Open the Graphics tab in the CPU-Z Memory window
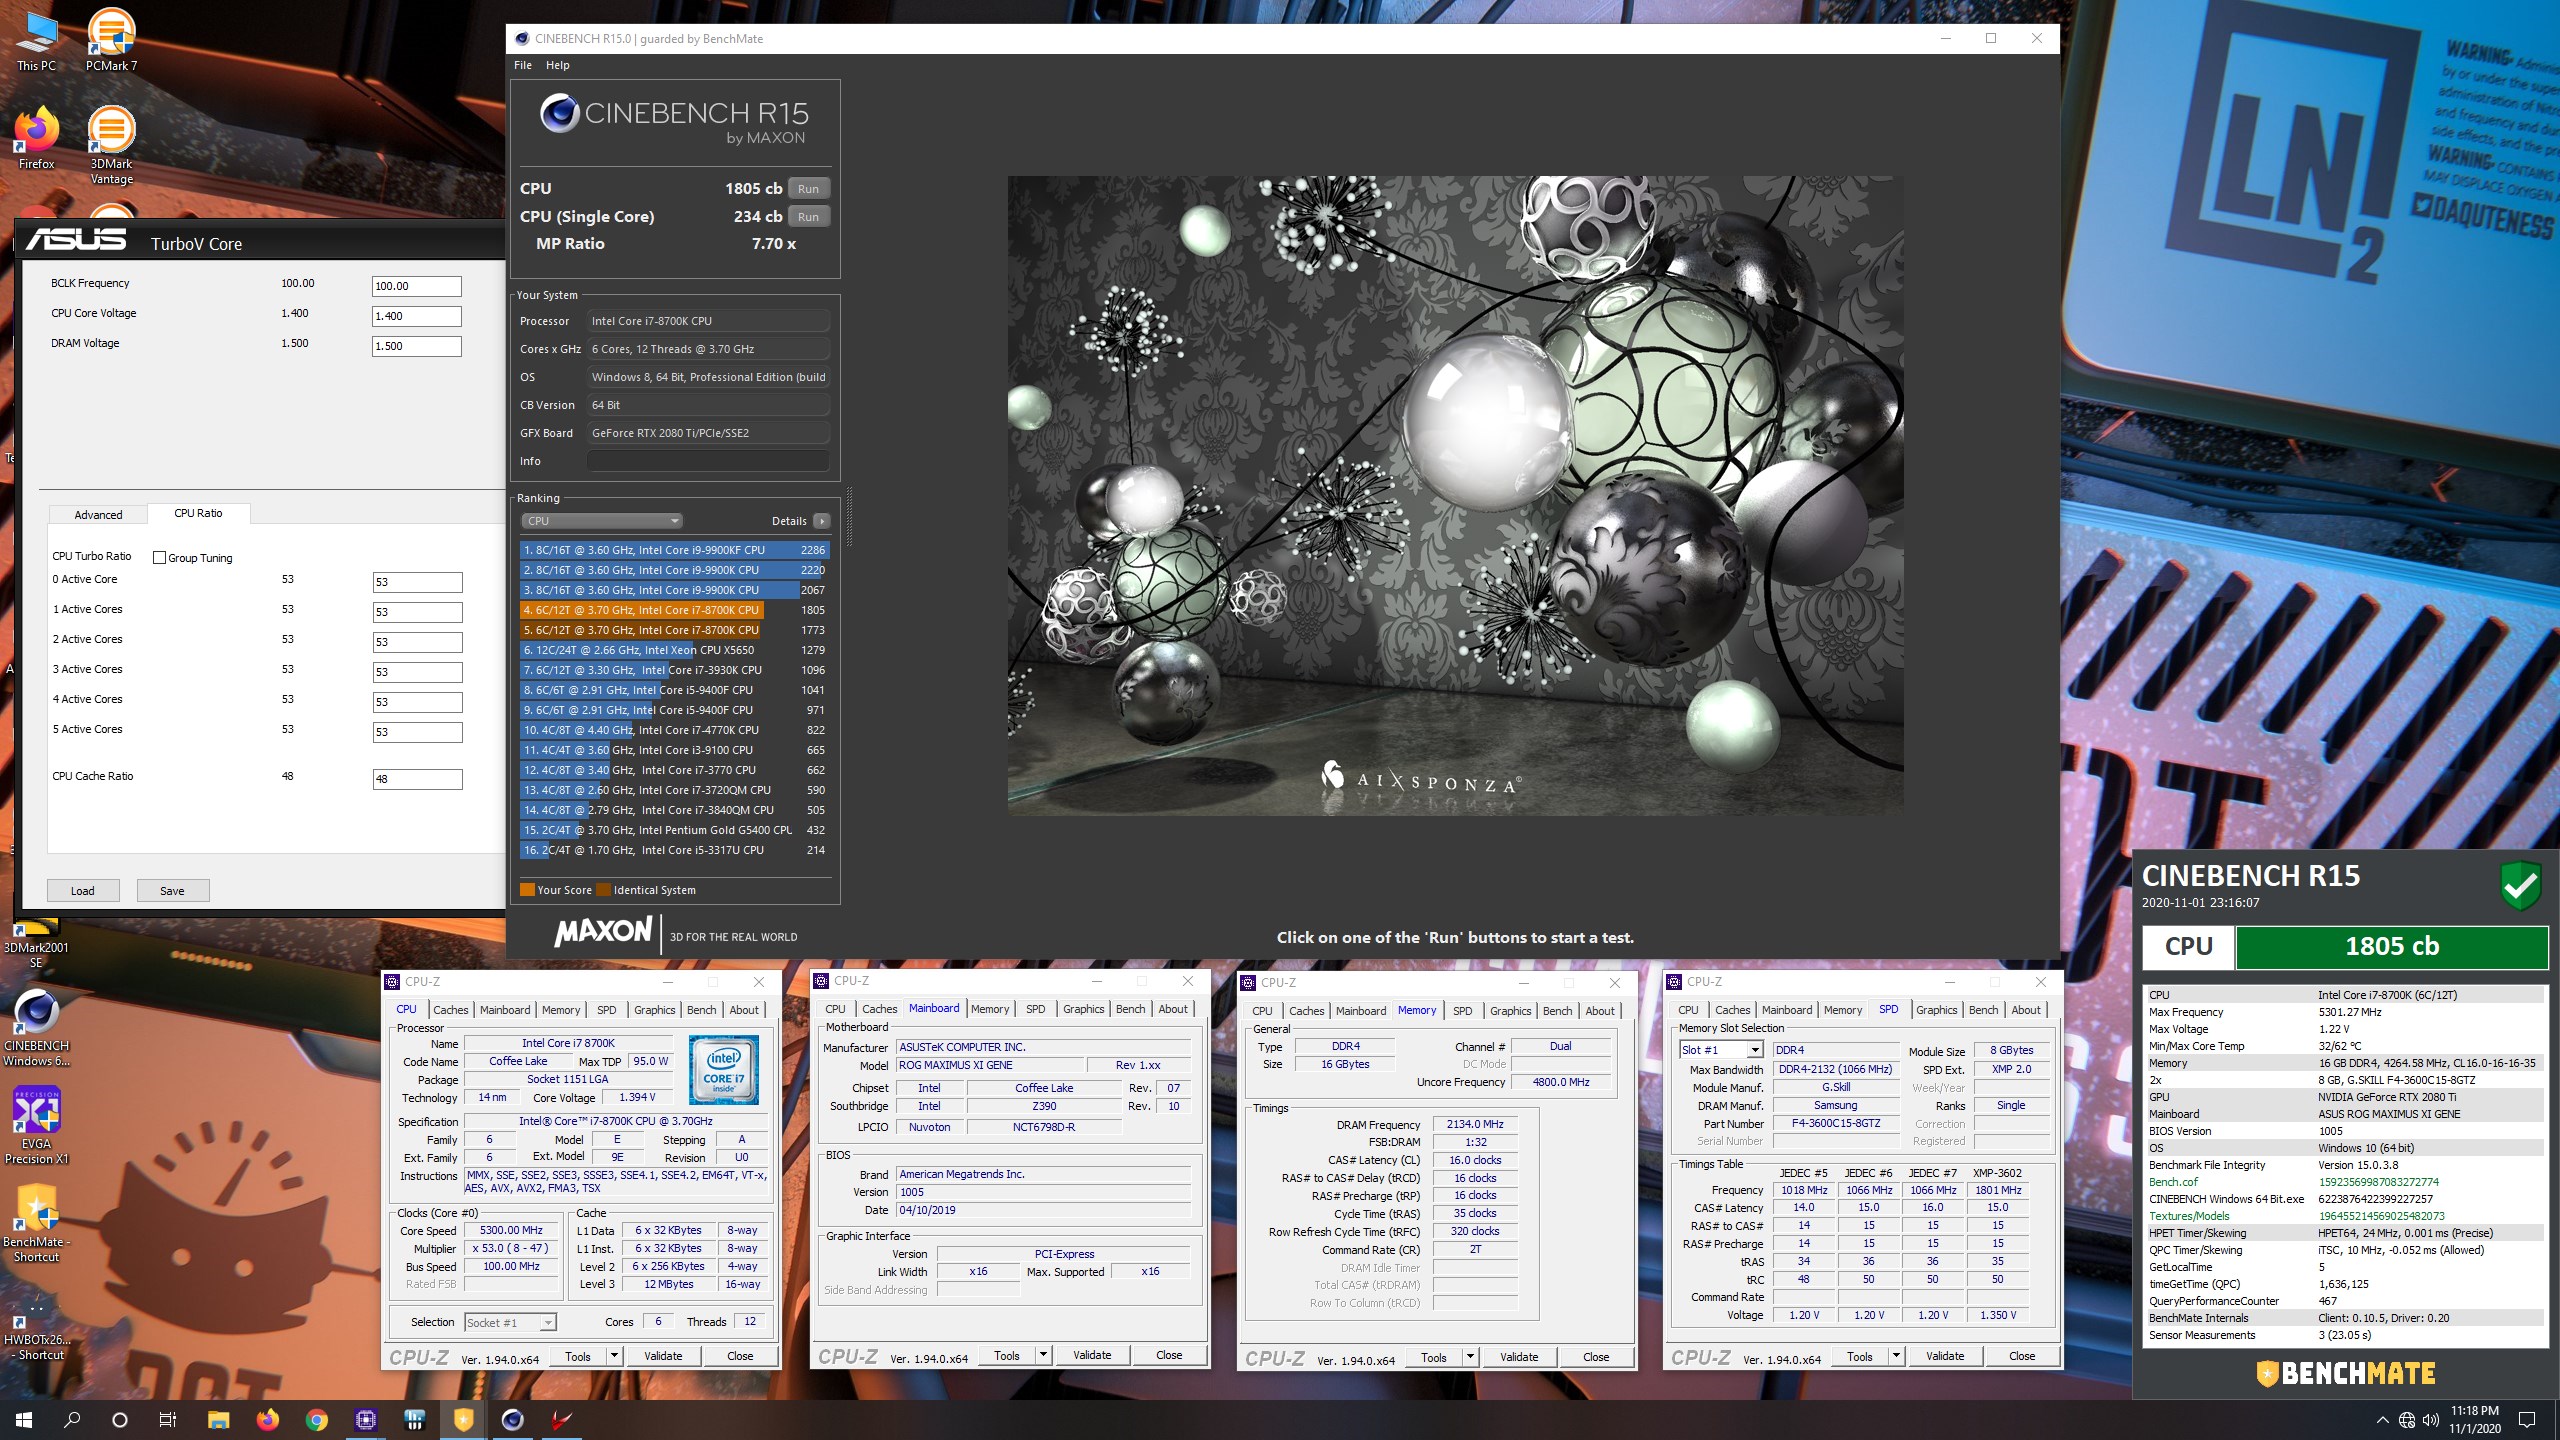Viewport: 2560px width, 1440px height. (x=1510, y=1011)
